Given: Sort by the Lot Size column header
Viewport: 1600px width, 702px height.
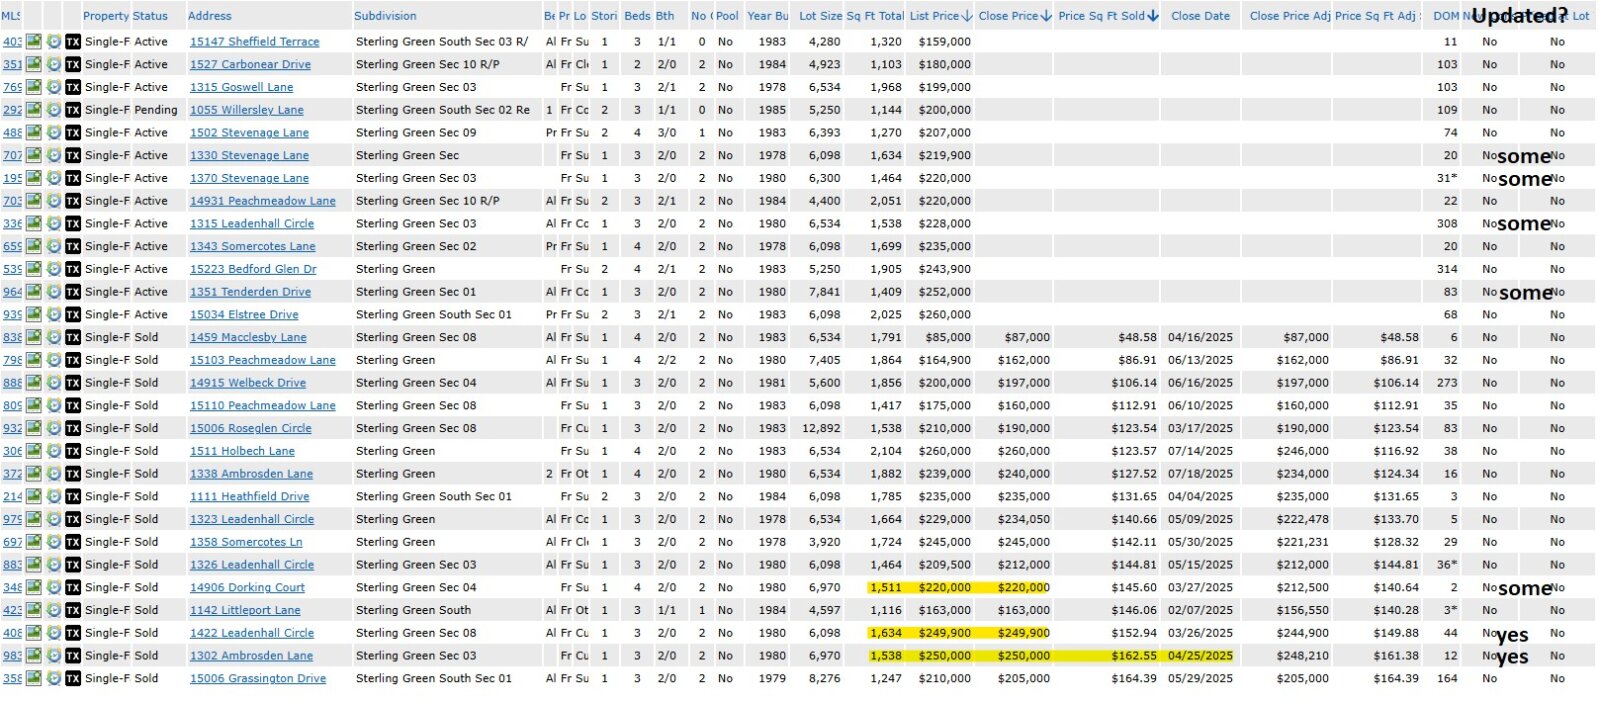Looking at the screenshot, I should pos(821,16).
